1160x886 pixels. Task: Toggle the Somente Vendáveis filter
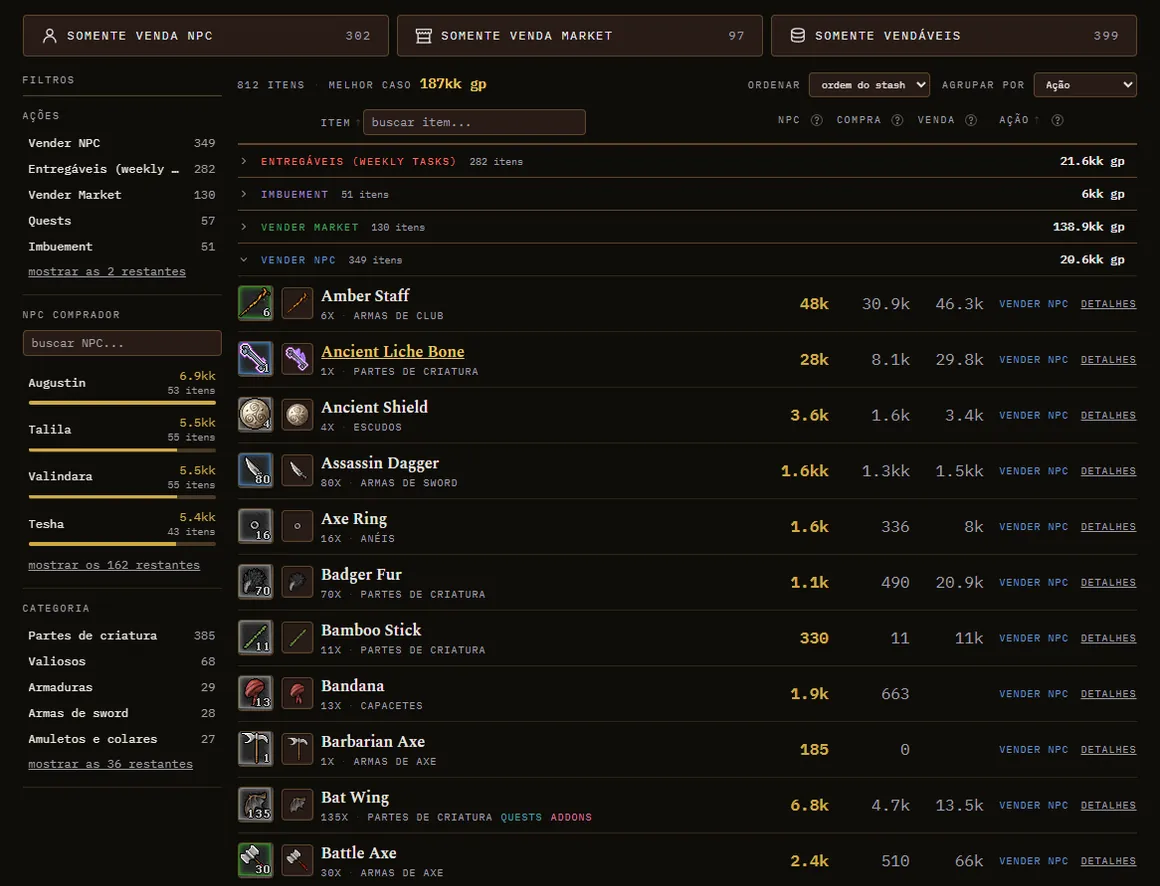click(954, 35)
